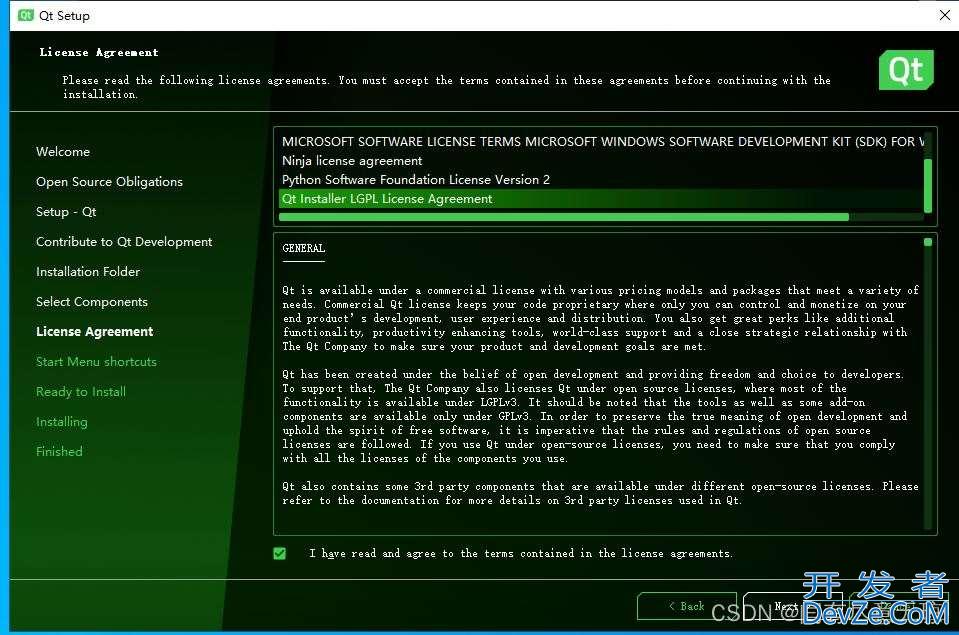The height and width of the screenshot is (635, 959).
Task: Click the license text vertical scrollbar thumb
Action: (928, 242)
